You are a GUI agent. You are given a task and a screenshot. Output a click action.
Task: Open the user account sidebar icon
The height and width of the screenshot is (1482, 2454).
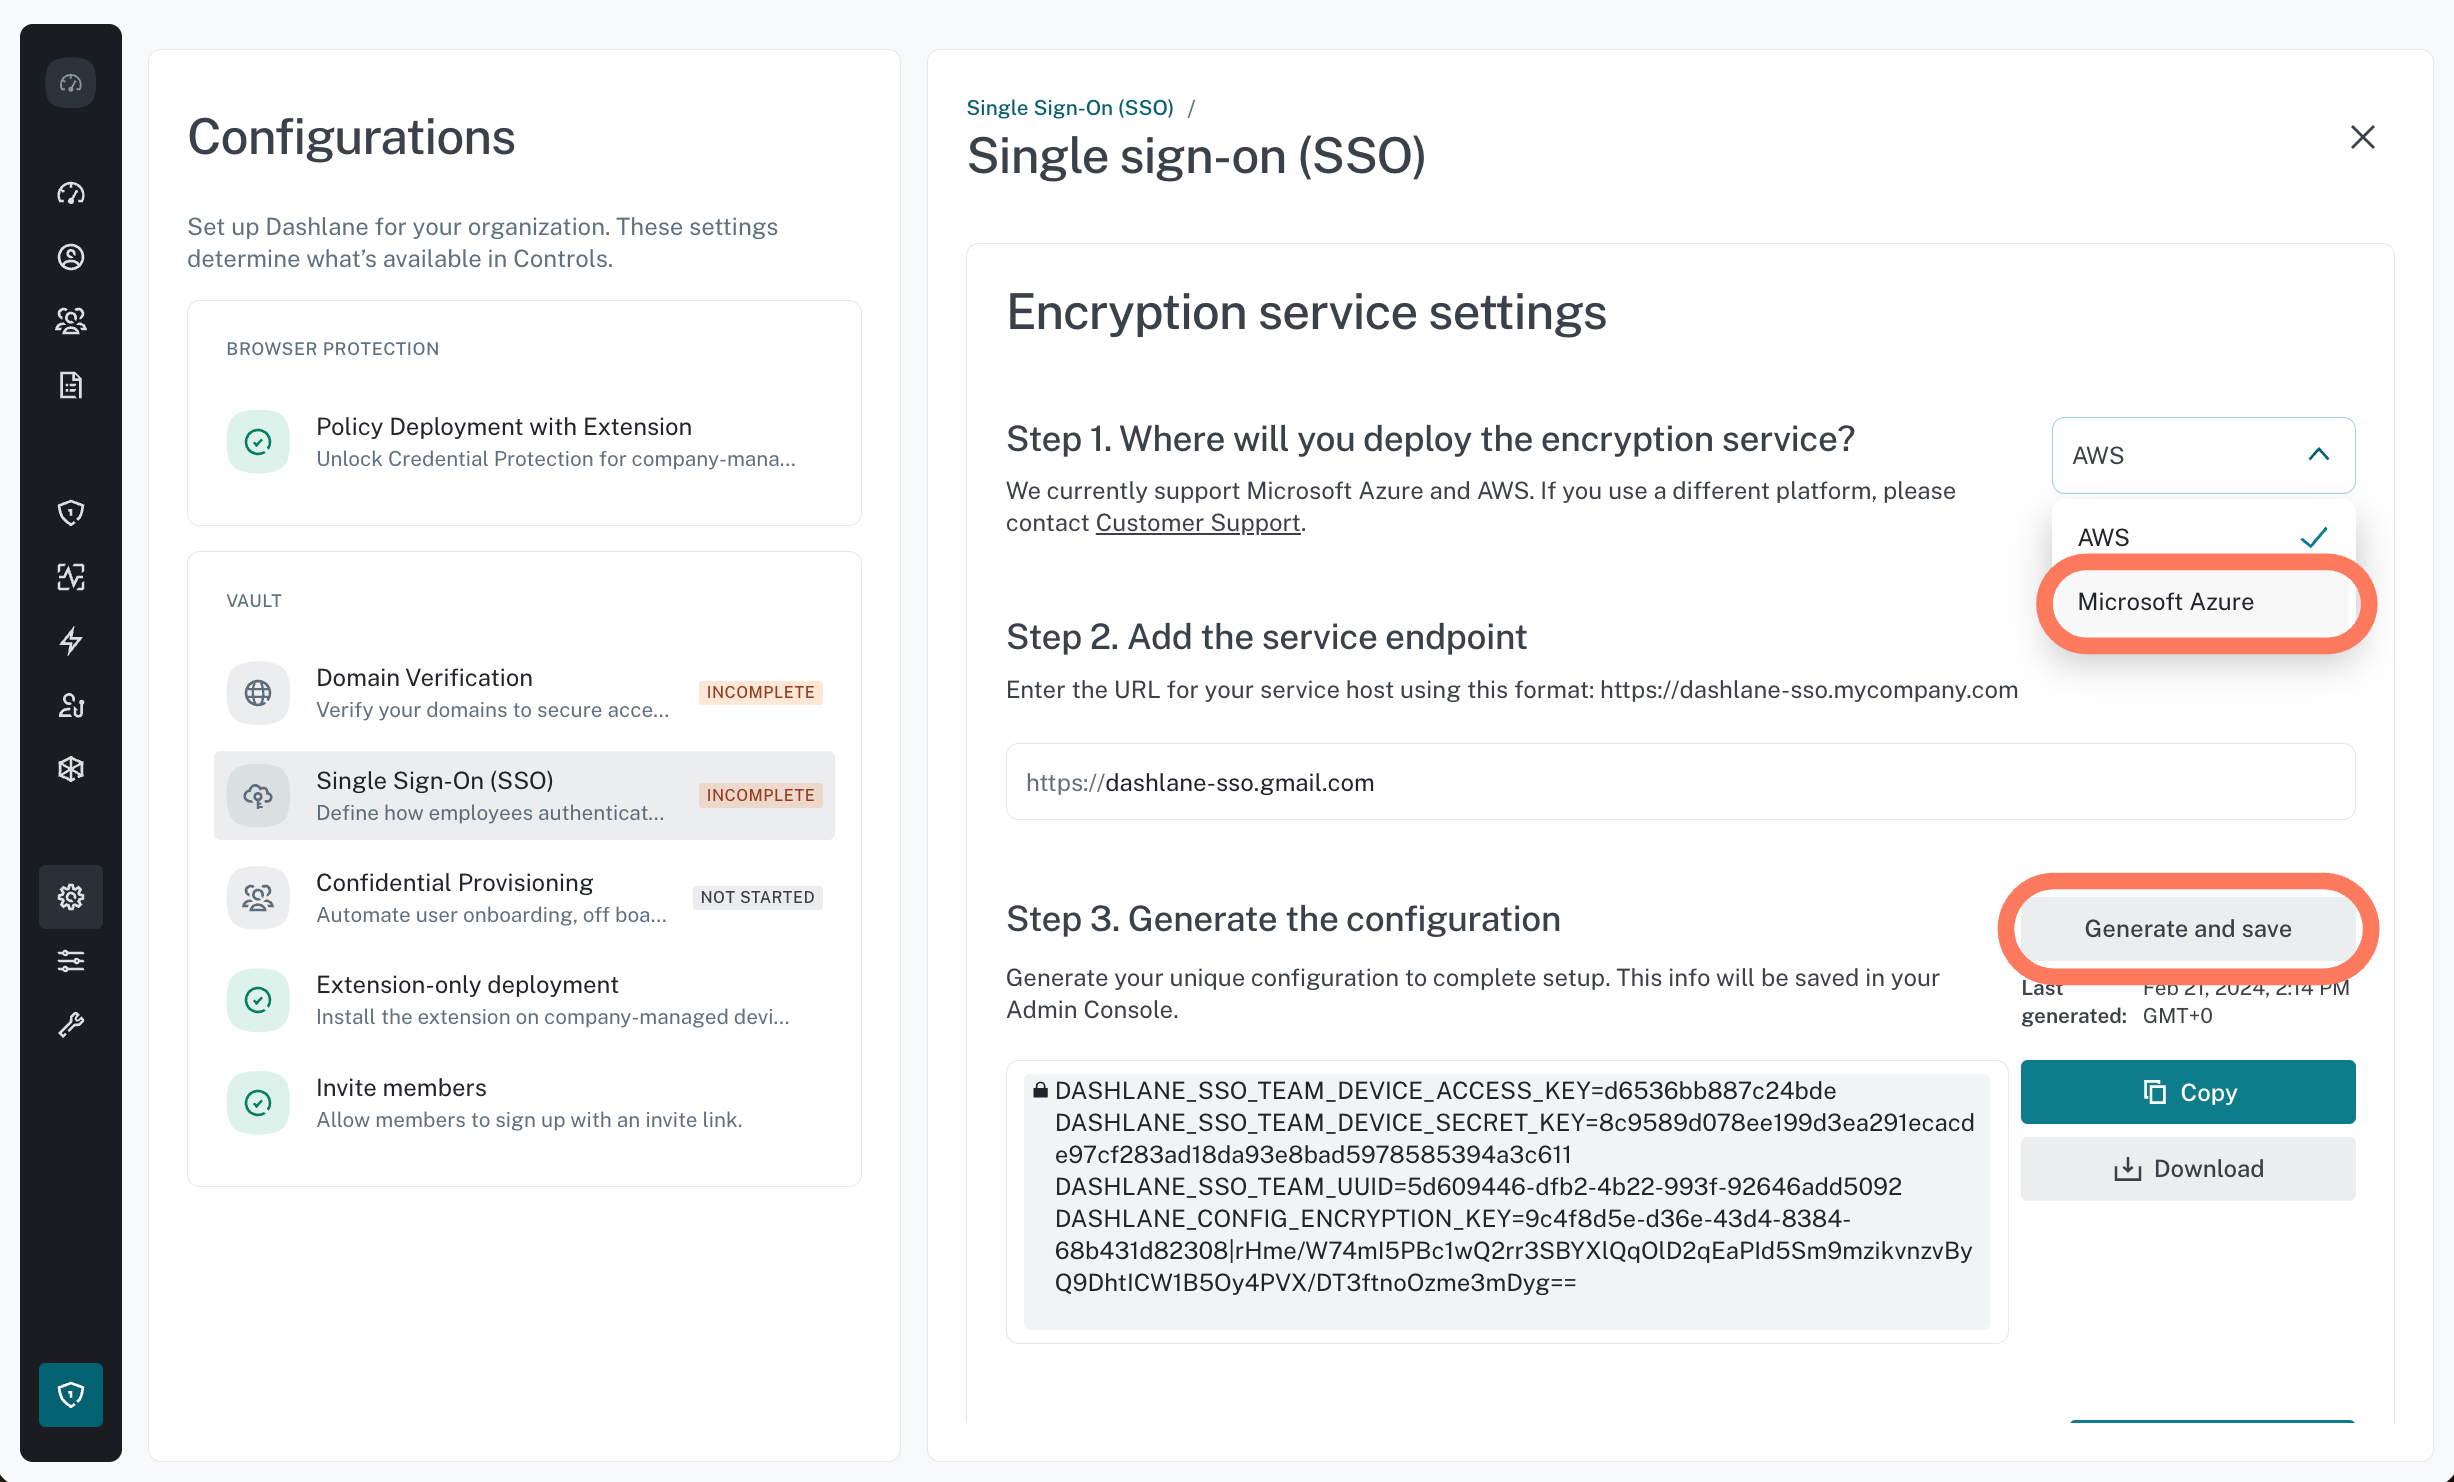pyautogui.click(x=71, y=257)
